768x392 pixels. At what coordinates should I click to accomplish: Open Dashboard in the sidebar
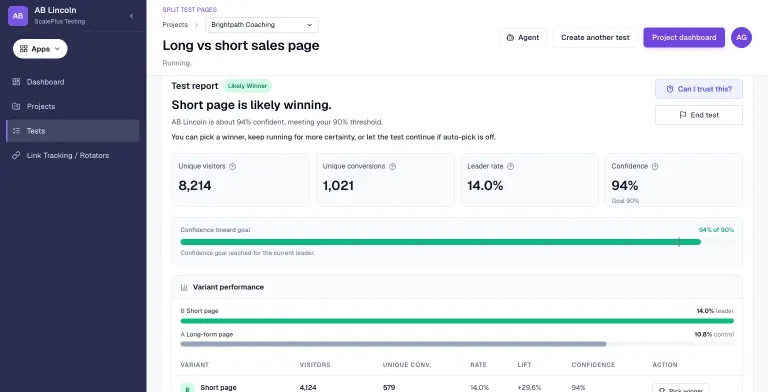coord(72,82)
